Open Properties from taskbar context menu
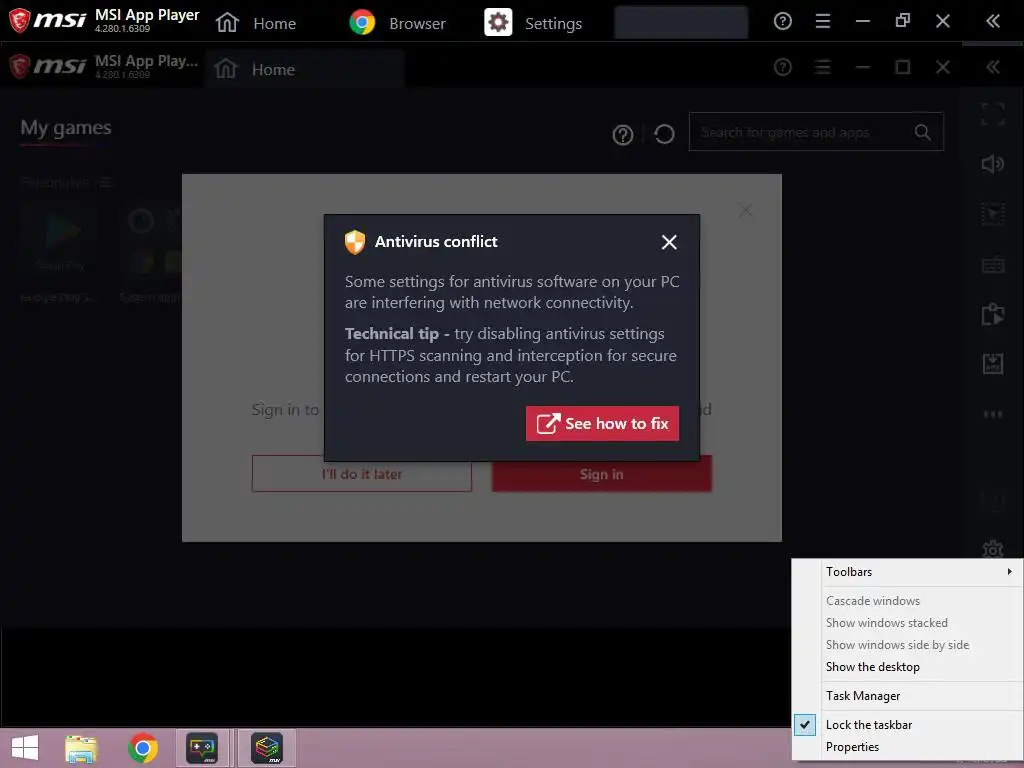1024x768 pixels. 852,746
